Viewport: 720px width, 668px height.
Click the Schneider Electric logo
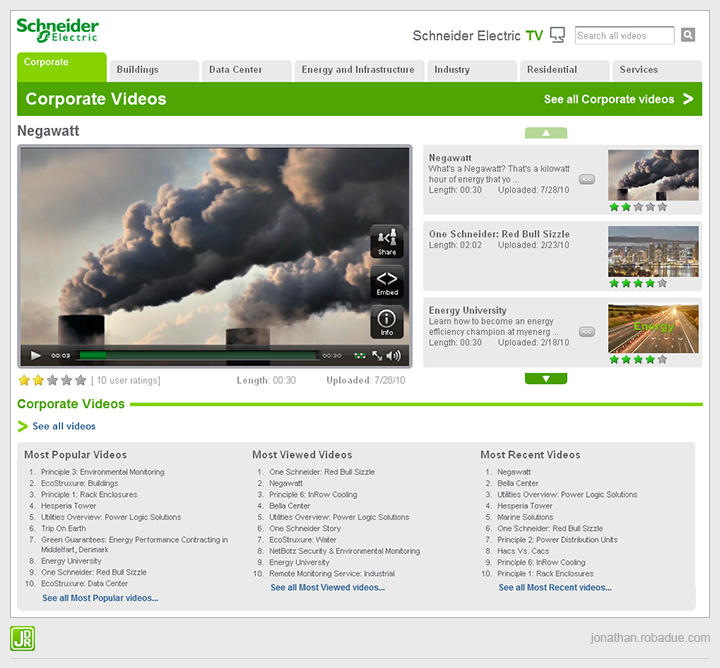[58, 30]
